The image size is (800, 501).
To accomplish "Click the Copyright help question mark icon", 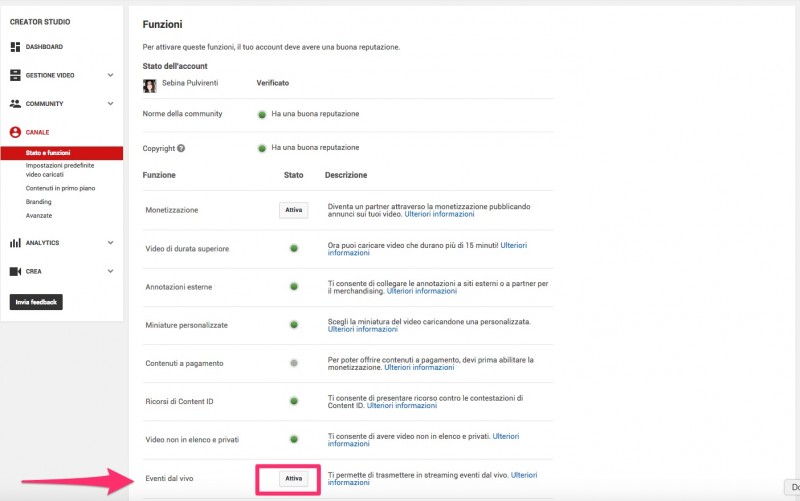I will tap(181, 148).
